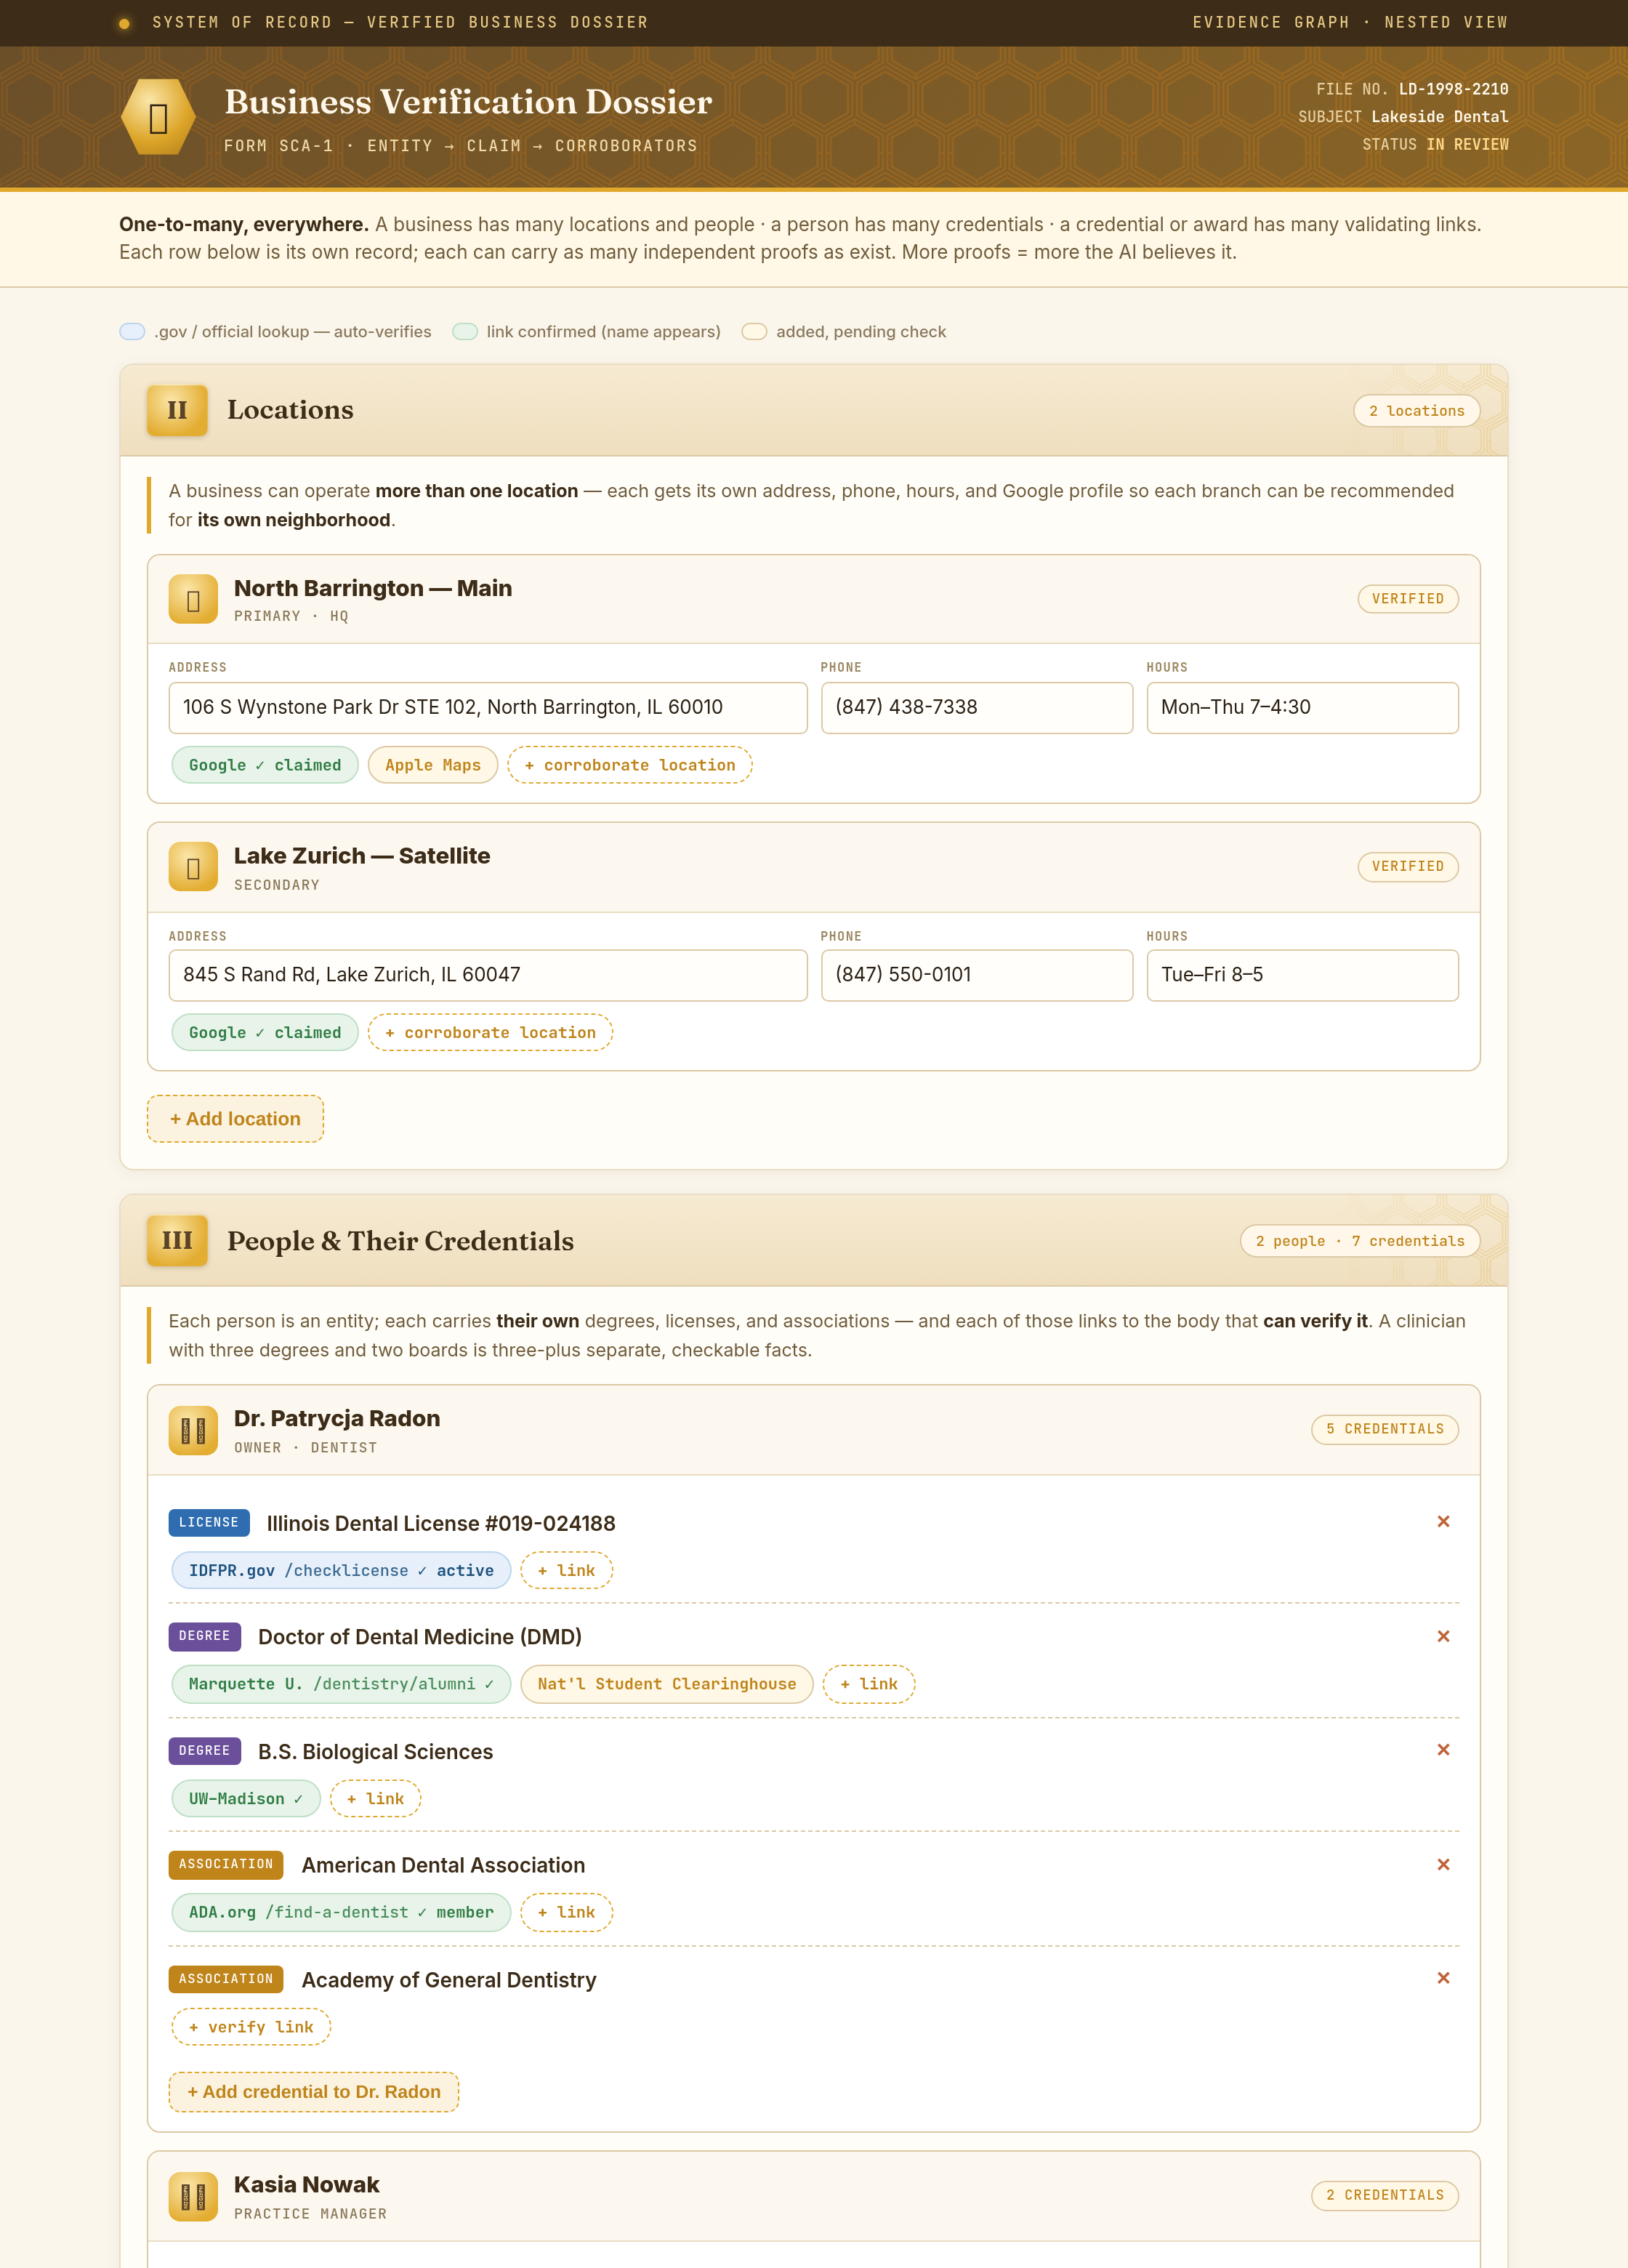Click the 2 people · 7 credentials badge
This screenshot has width=1628, height=2268.
(1360, 1241)
